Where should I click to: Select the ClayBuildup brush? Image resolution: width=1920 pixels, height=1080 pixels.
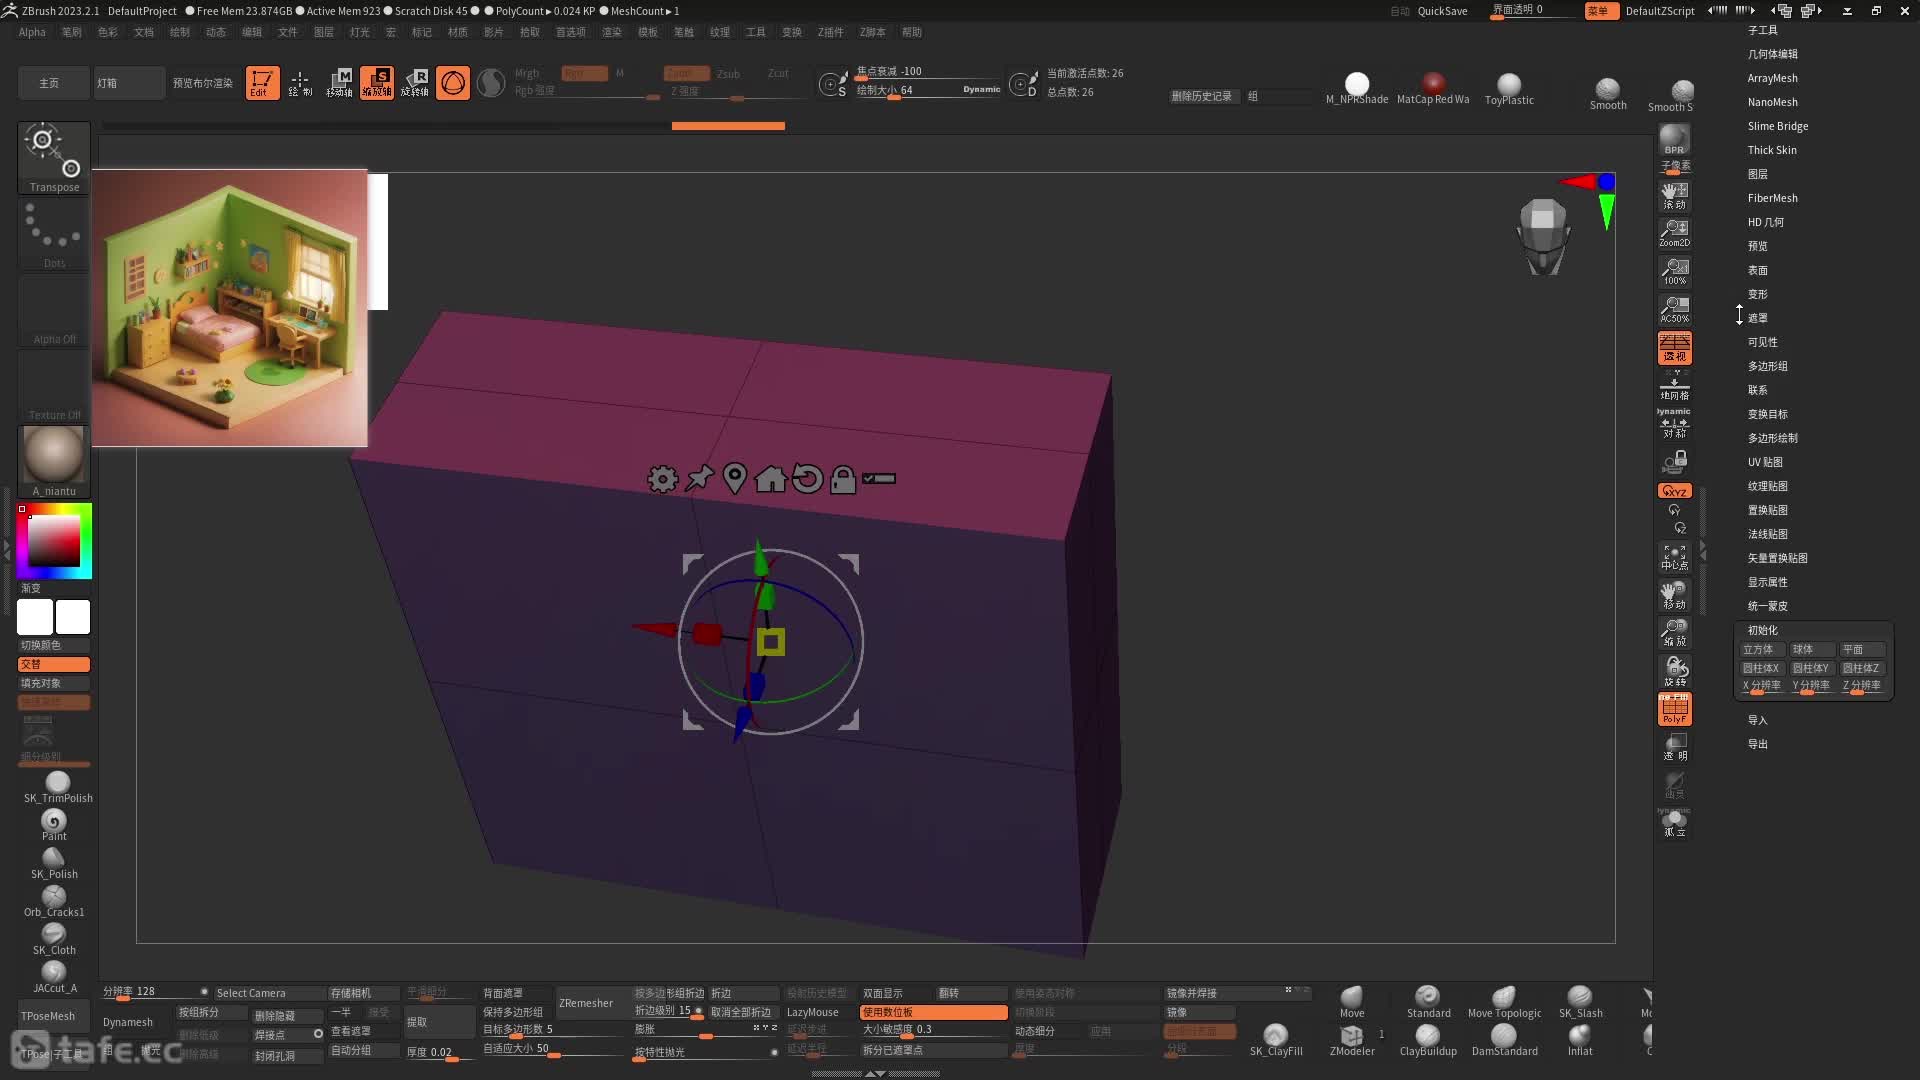[x=1428, y=1040]
